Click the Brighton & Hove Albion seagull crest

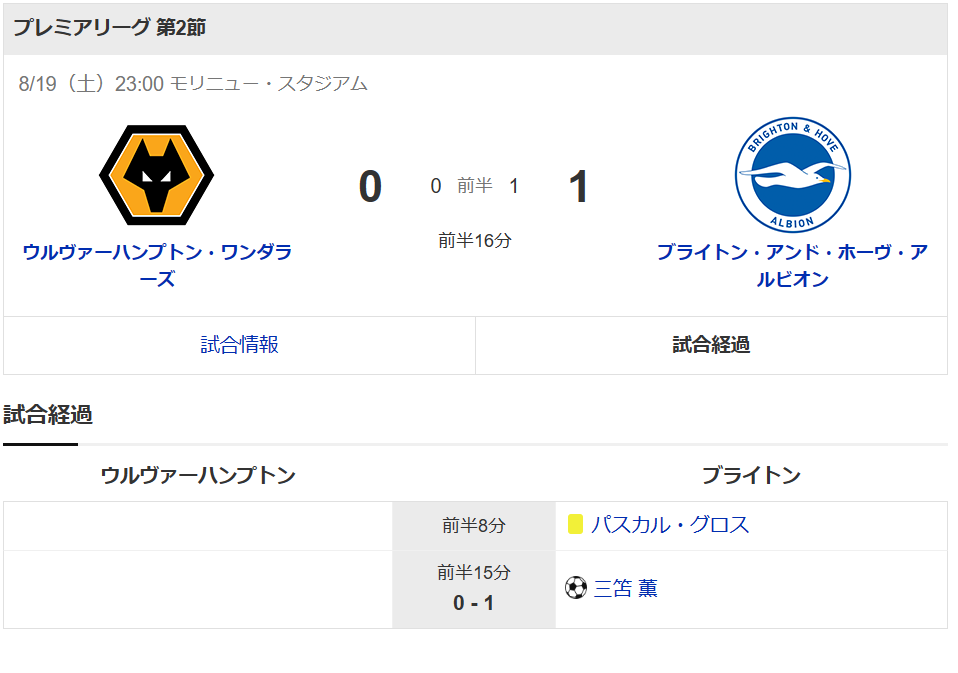(x=792, y=175)
